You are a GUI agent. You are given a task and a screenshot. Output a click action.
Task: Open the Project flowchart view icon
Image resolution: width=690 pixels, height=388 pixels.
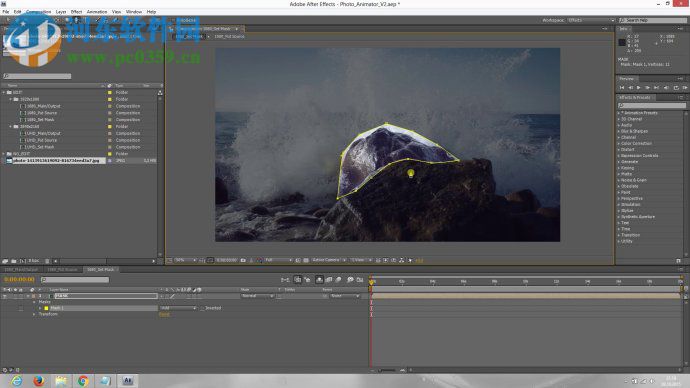click(160, 93)
